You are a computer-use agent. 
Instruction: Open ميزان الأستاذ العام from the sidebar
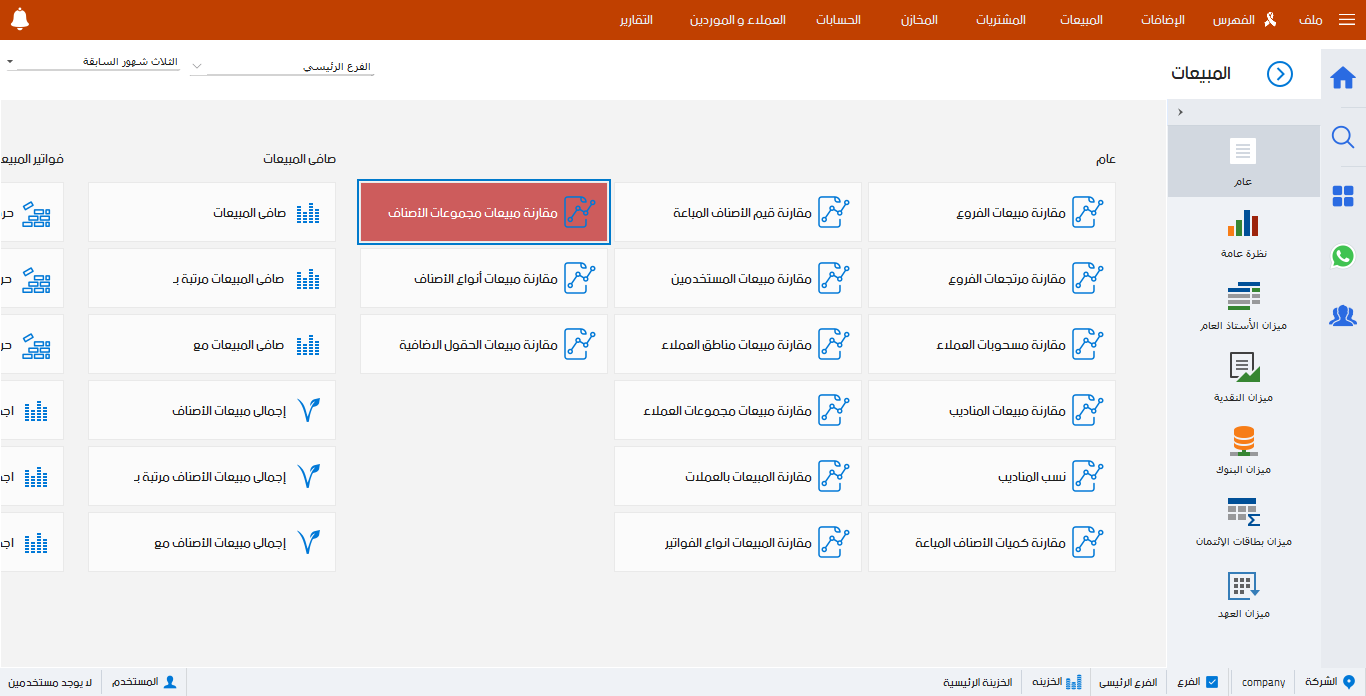[1243, 298]
